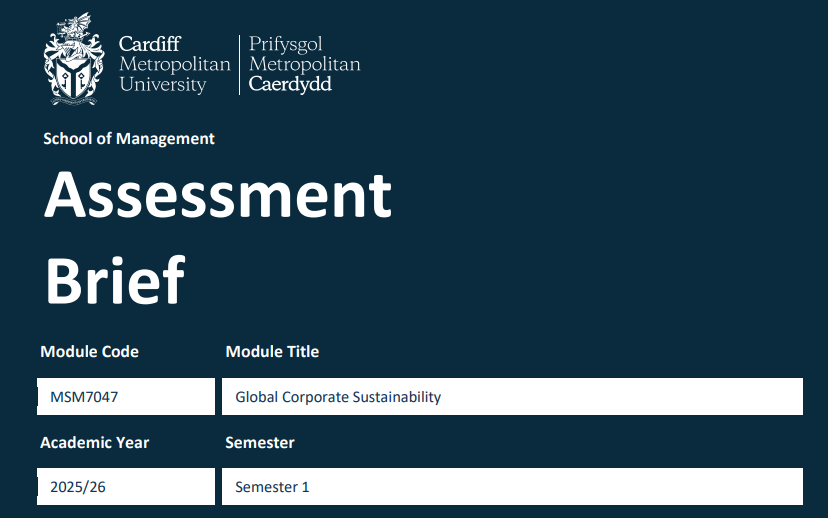Image resolution: width=828 pixels, height=518 pixels.
Task: Click the 'Global Corporate Sustainability' title field
Action: click(512, 397)
